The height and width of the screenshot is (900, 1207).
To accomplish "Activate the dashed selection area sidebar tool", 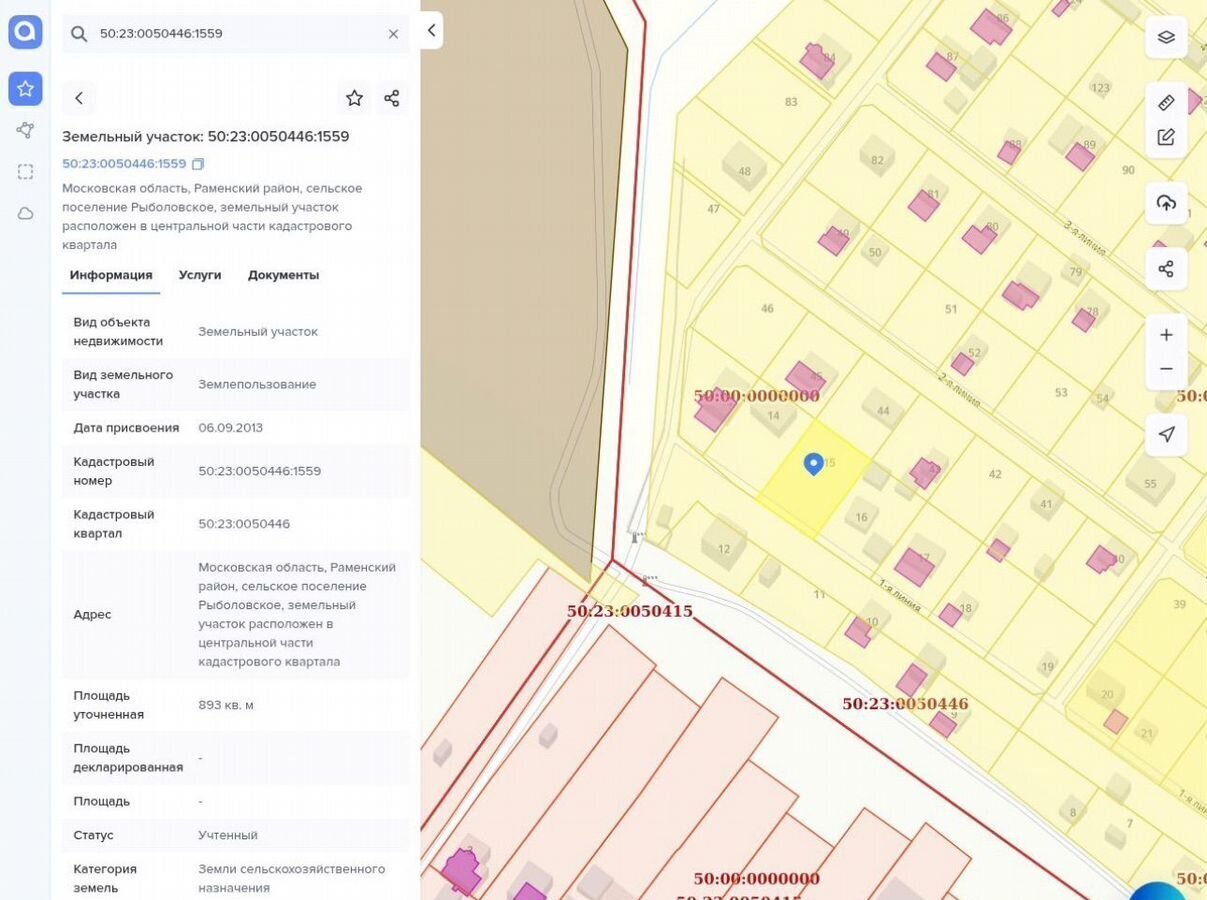I will click(25, 172).
